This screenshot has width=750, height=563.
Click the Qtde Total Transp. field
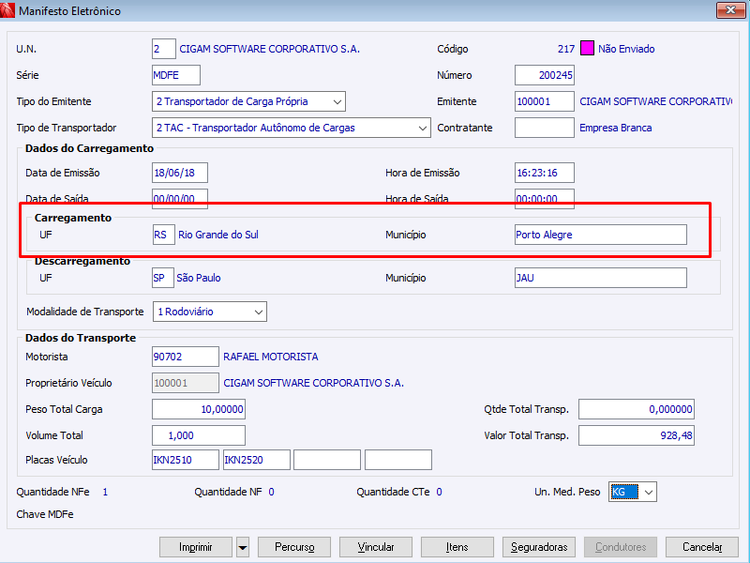636,409
